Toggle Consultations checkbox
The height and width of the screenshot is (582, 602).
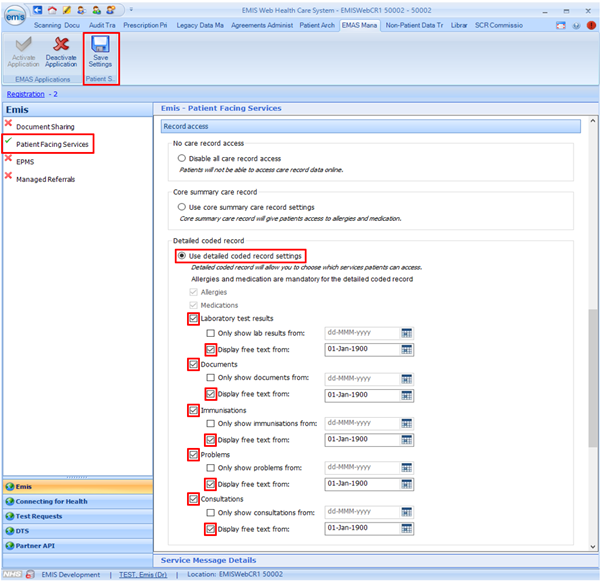click(x=194, y=499)
